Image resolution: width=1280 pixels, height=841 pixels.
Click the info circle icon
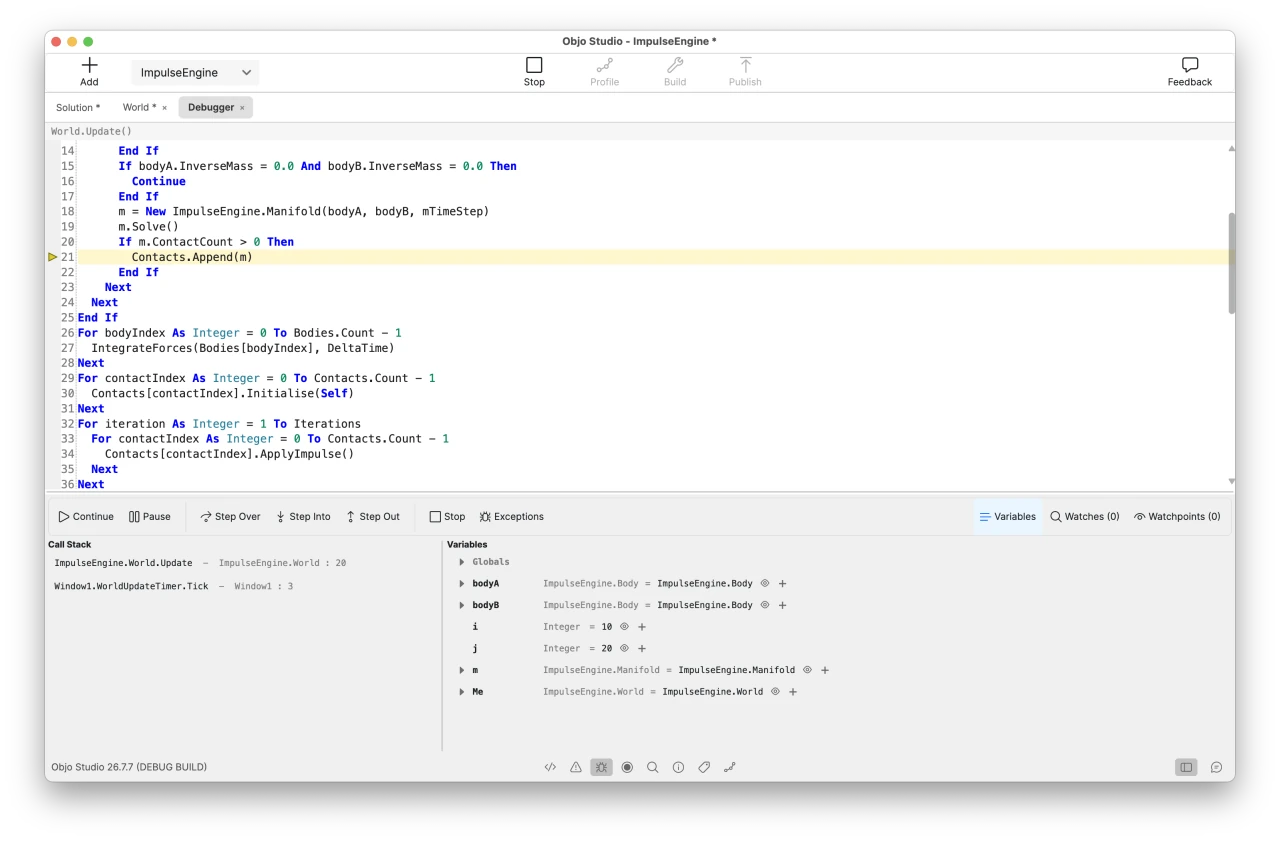[x=678, y=768]
